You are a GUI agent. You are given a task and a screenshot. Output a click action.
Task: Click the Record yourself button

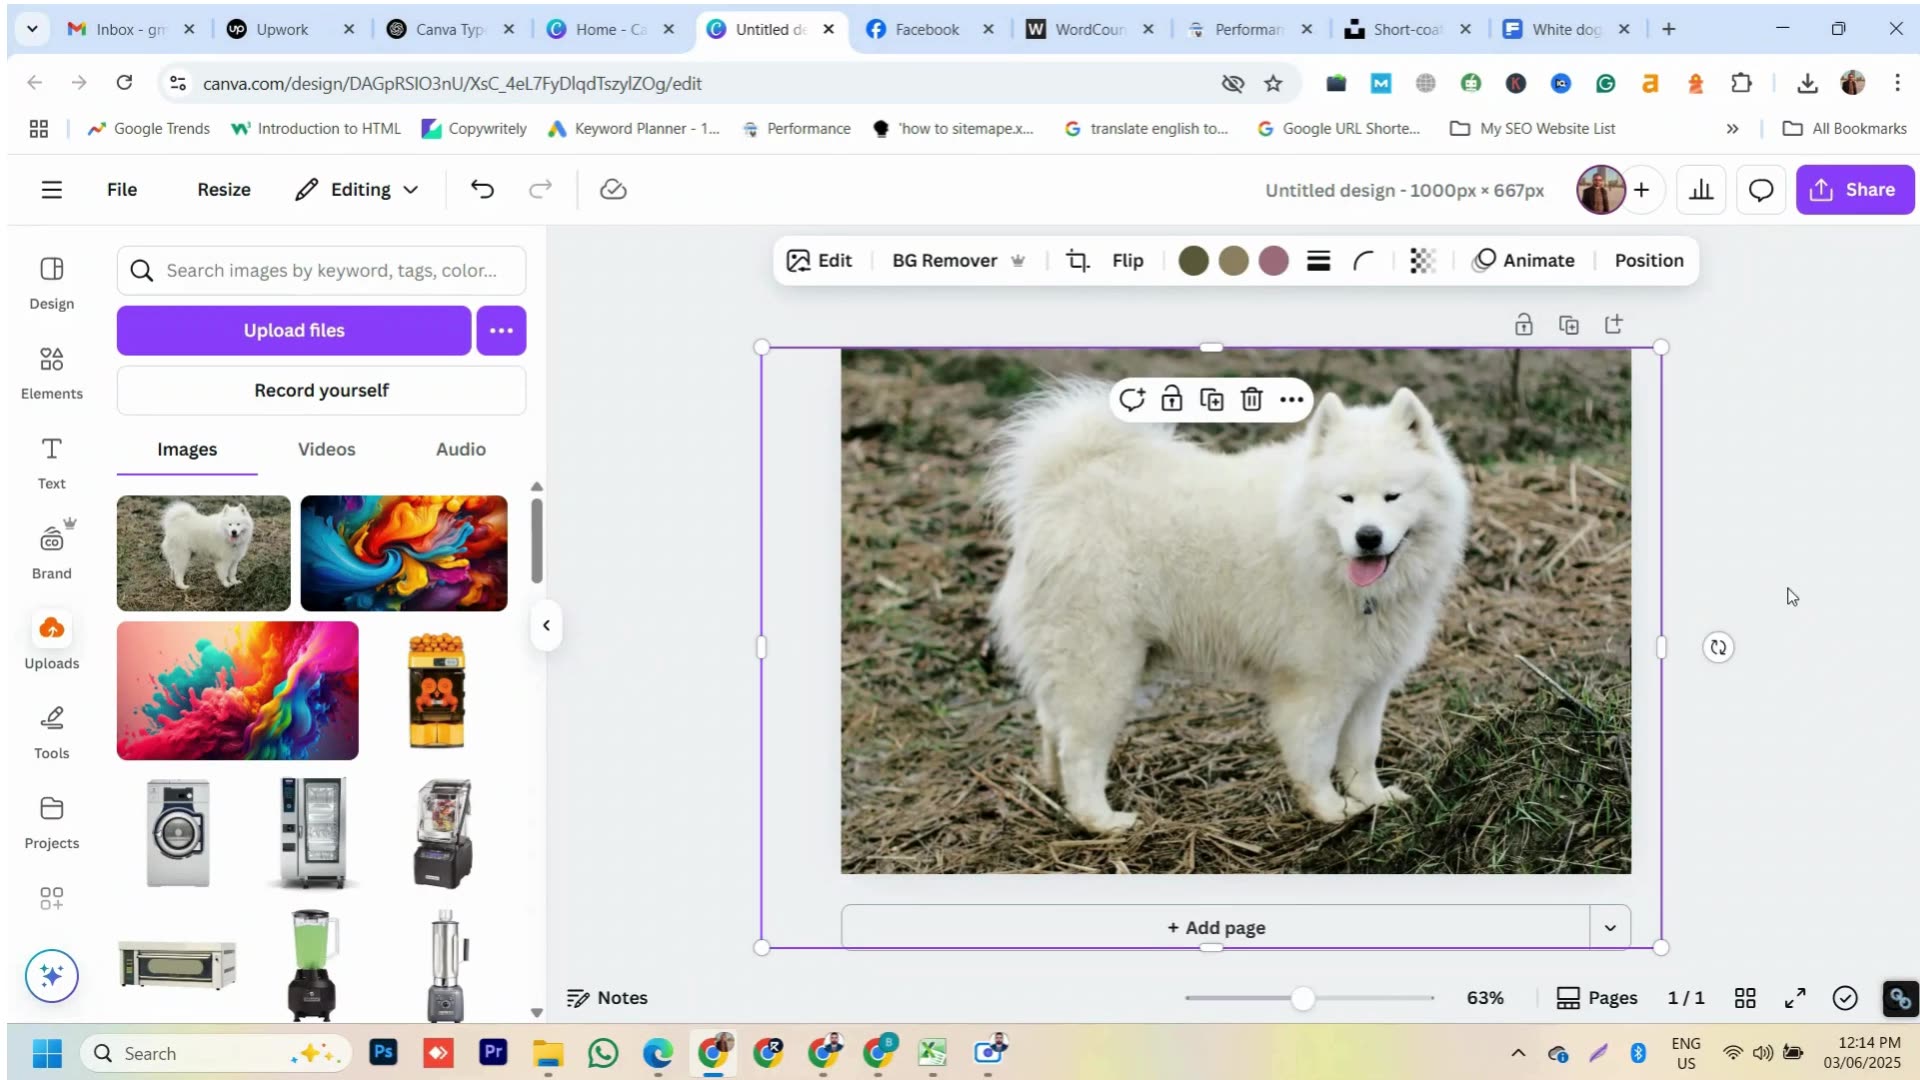(321, 391)
